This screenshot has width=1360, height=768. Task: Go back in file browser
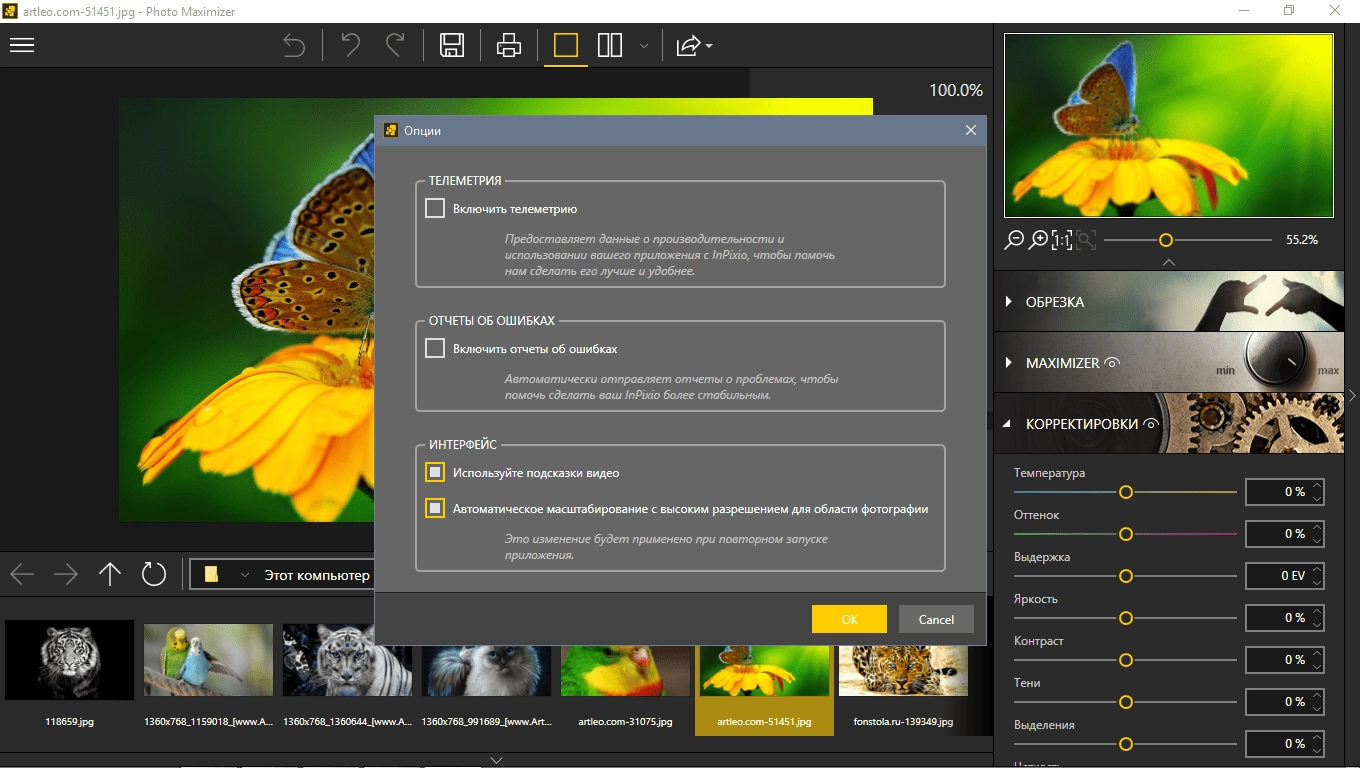[x=22, y=574]
